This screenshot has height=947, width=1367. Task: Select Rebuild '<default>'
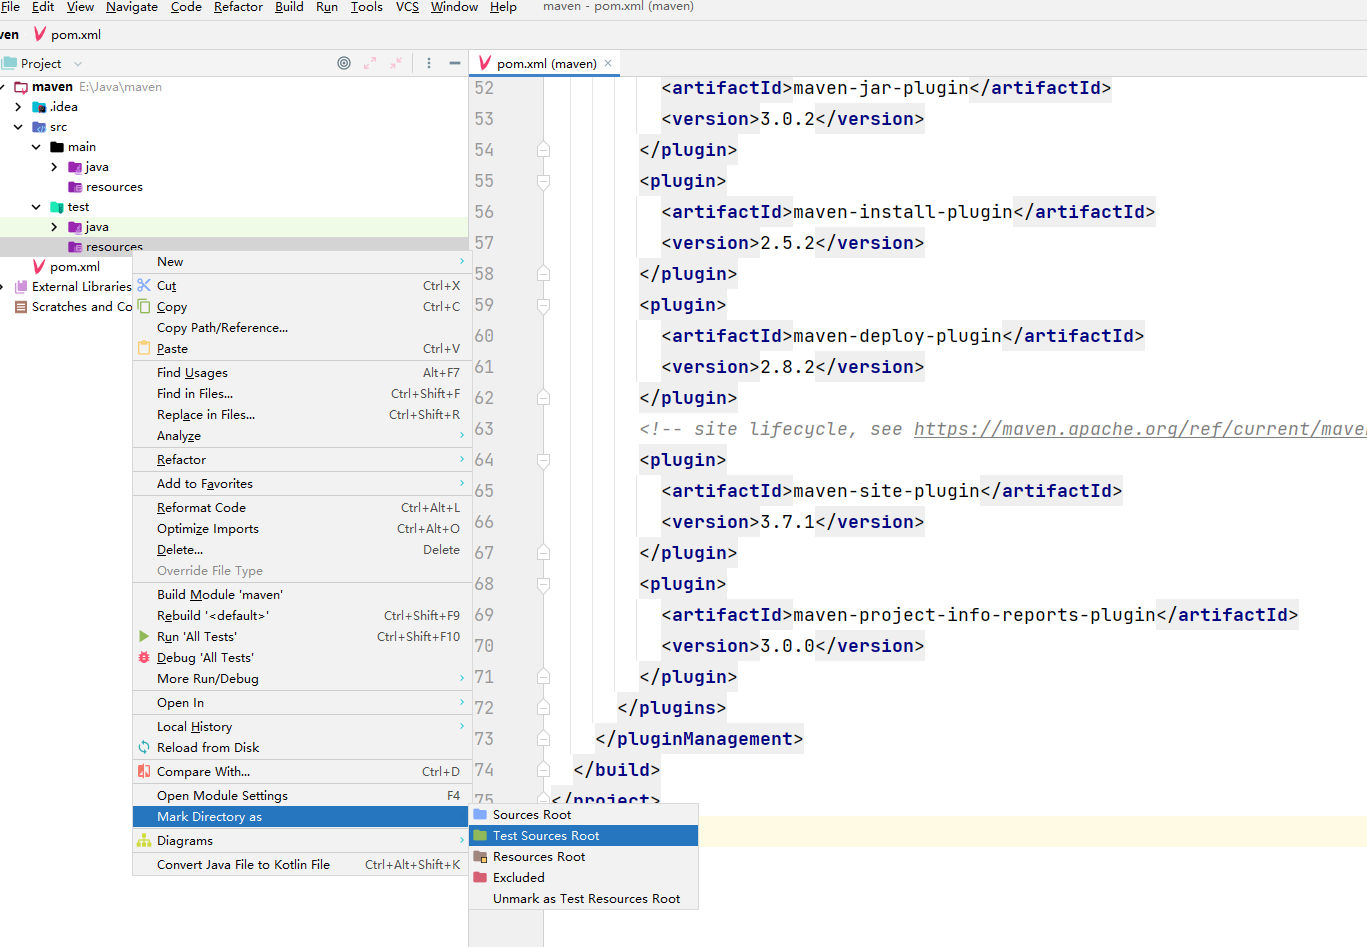(x=302, y=616)
